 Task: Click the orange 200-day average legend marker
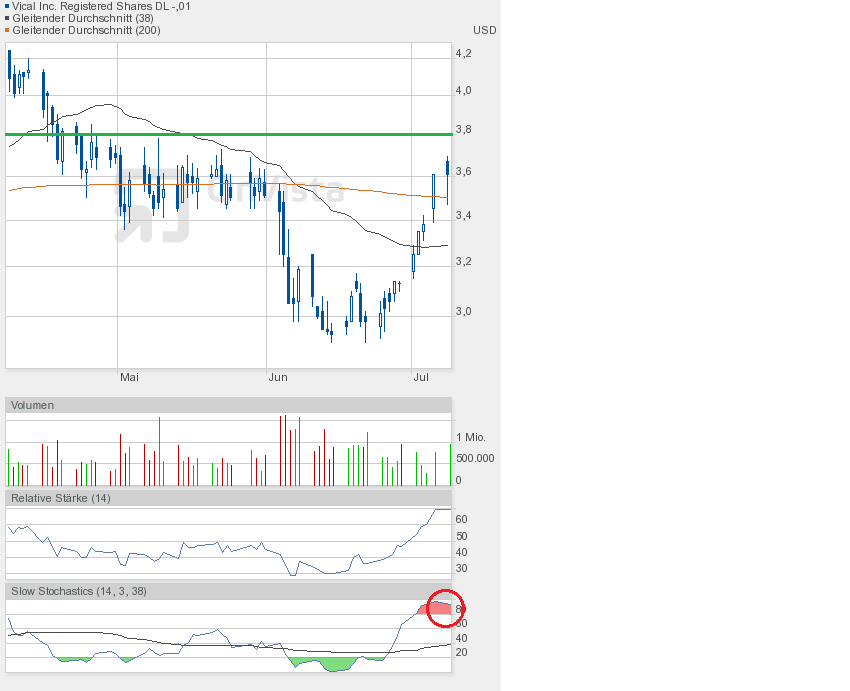pyautogui.click(x=7, y=30)
